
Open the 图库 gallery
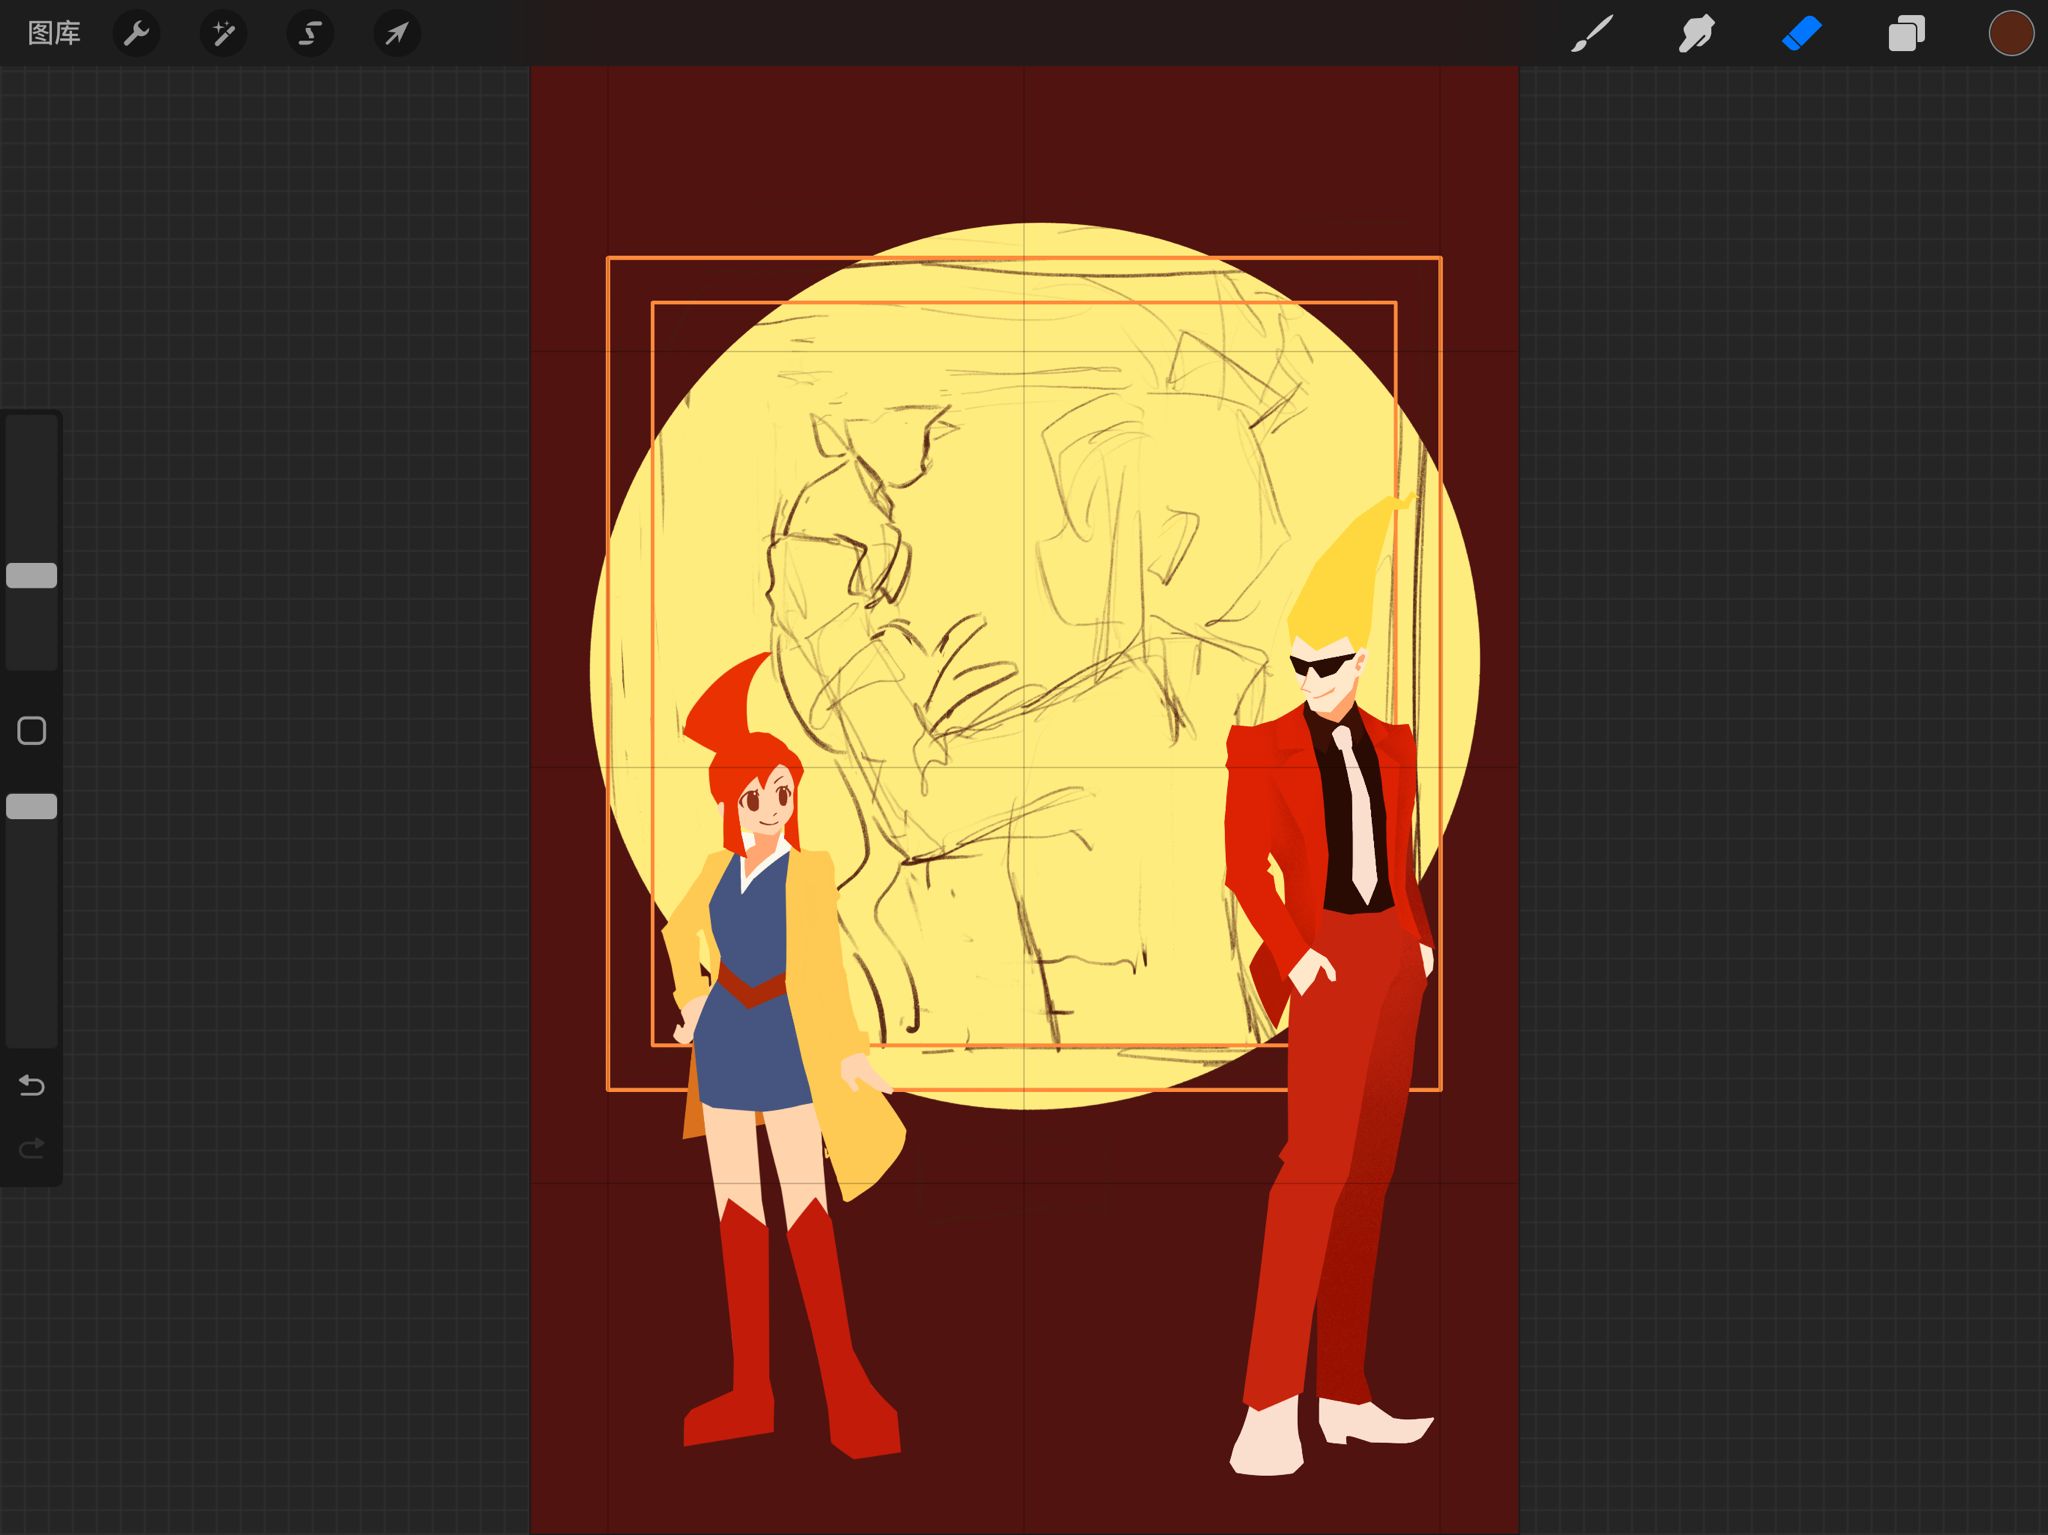pos(54,34)
